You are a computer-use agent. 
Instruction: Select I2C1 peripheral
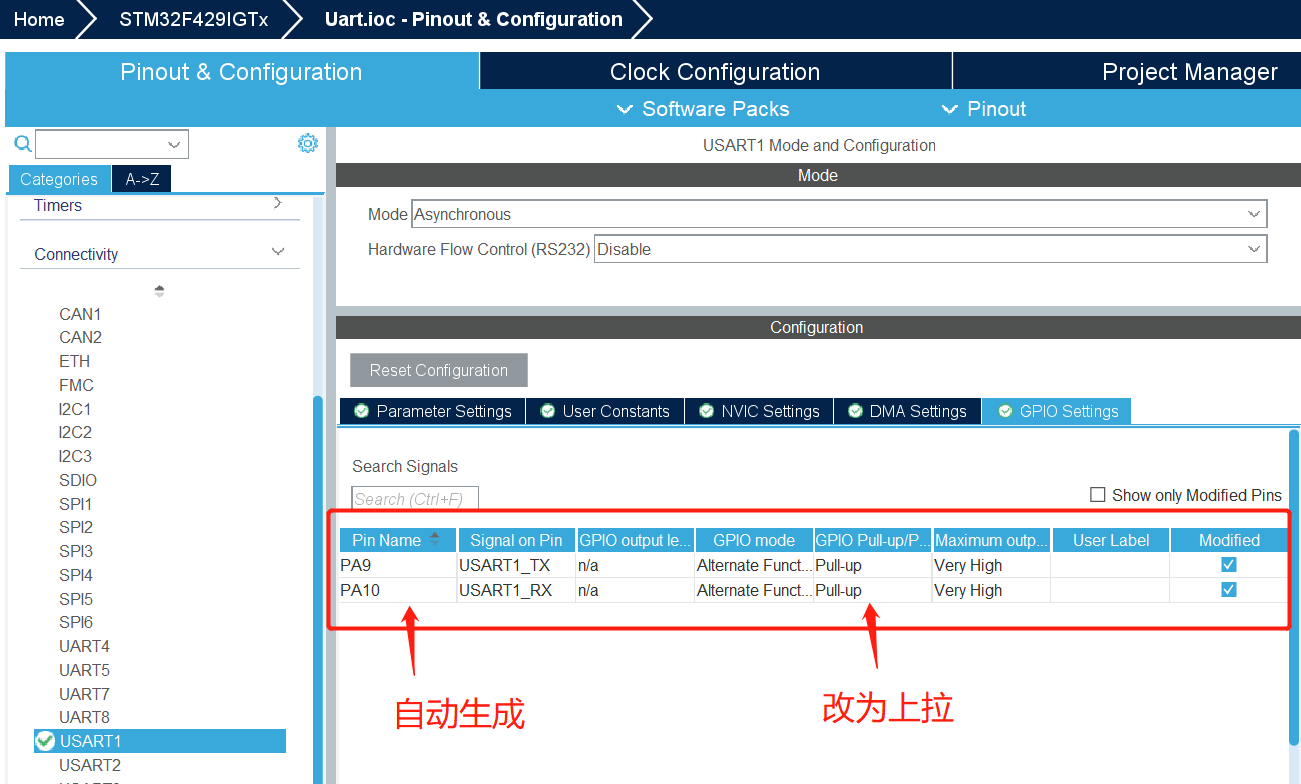tap(75, 409)
